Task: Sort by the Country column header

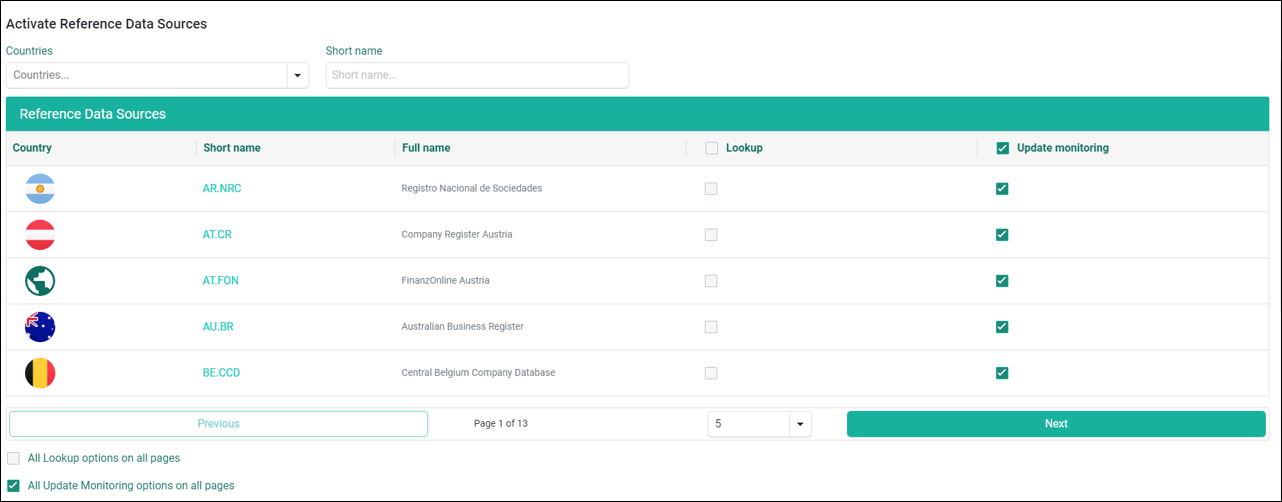Action: pyautogui.click(x=32, y=148)
